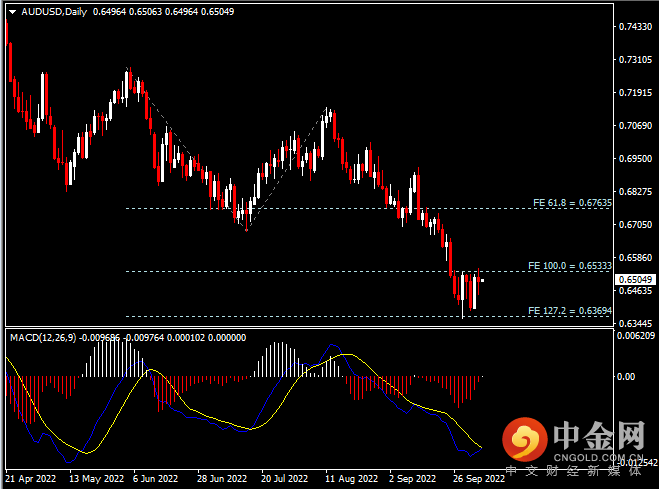The image size is (659, 489).
Task: Click the current price tag 0.65049
Action: click(635, 280)
